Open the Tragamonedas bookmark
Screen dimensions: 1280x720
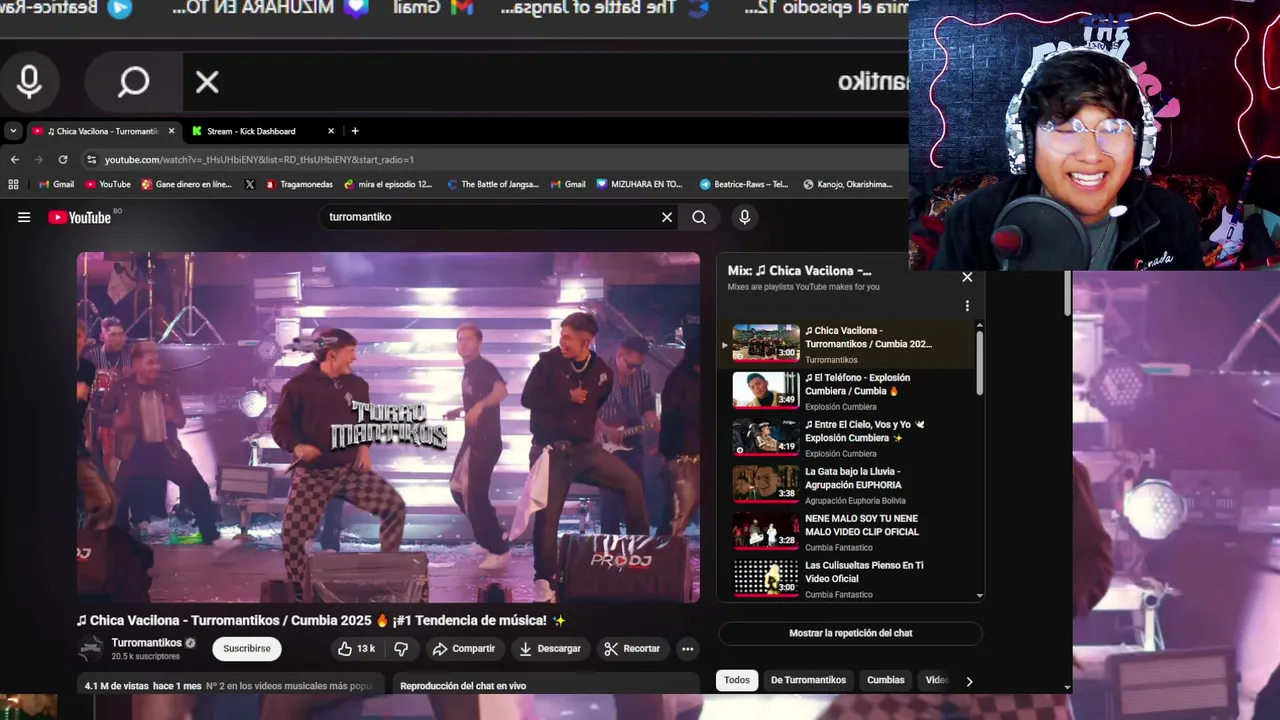tap(300, 184)
